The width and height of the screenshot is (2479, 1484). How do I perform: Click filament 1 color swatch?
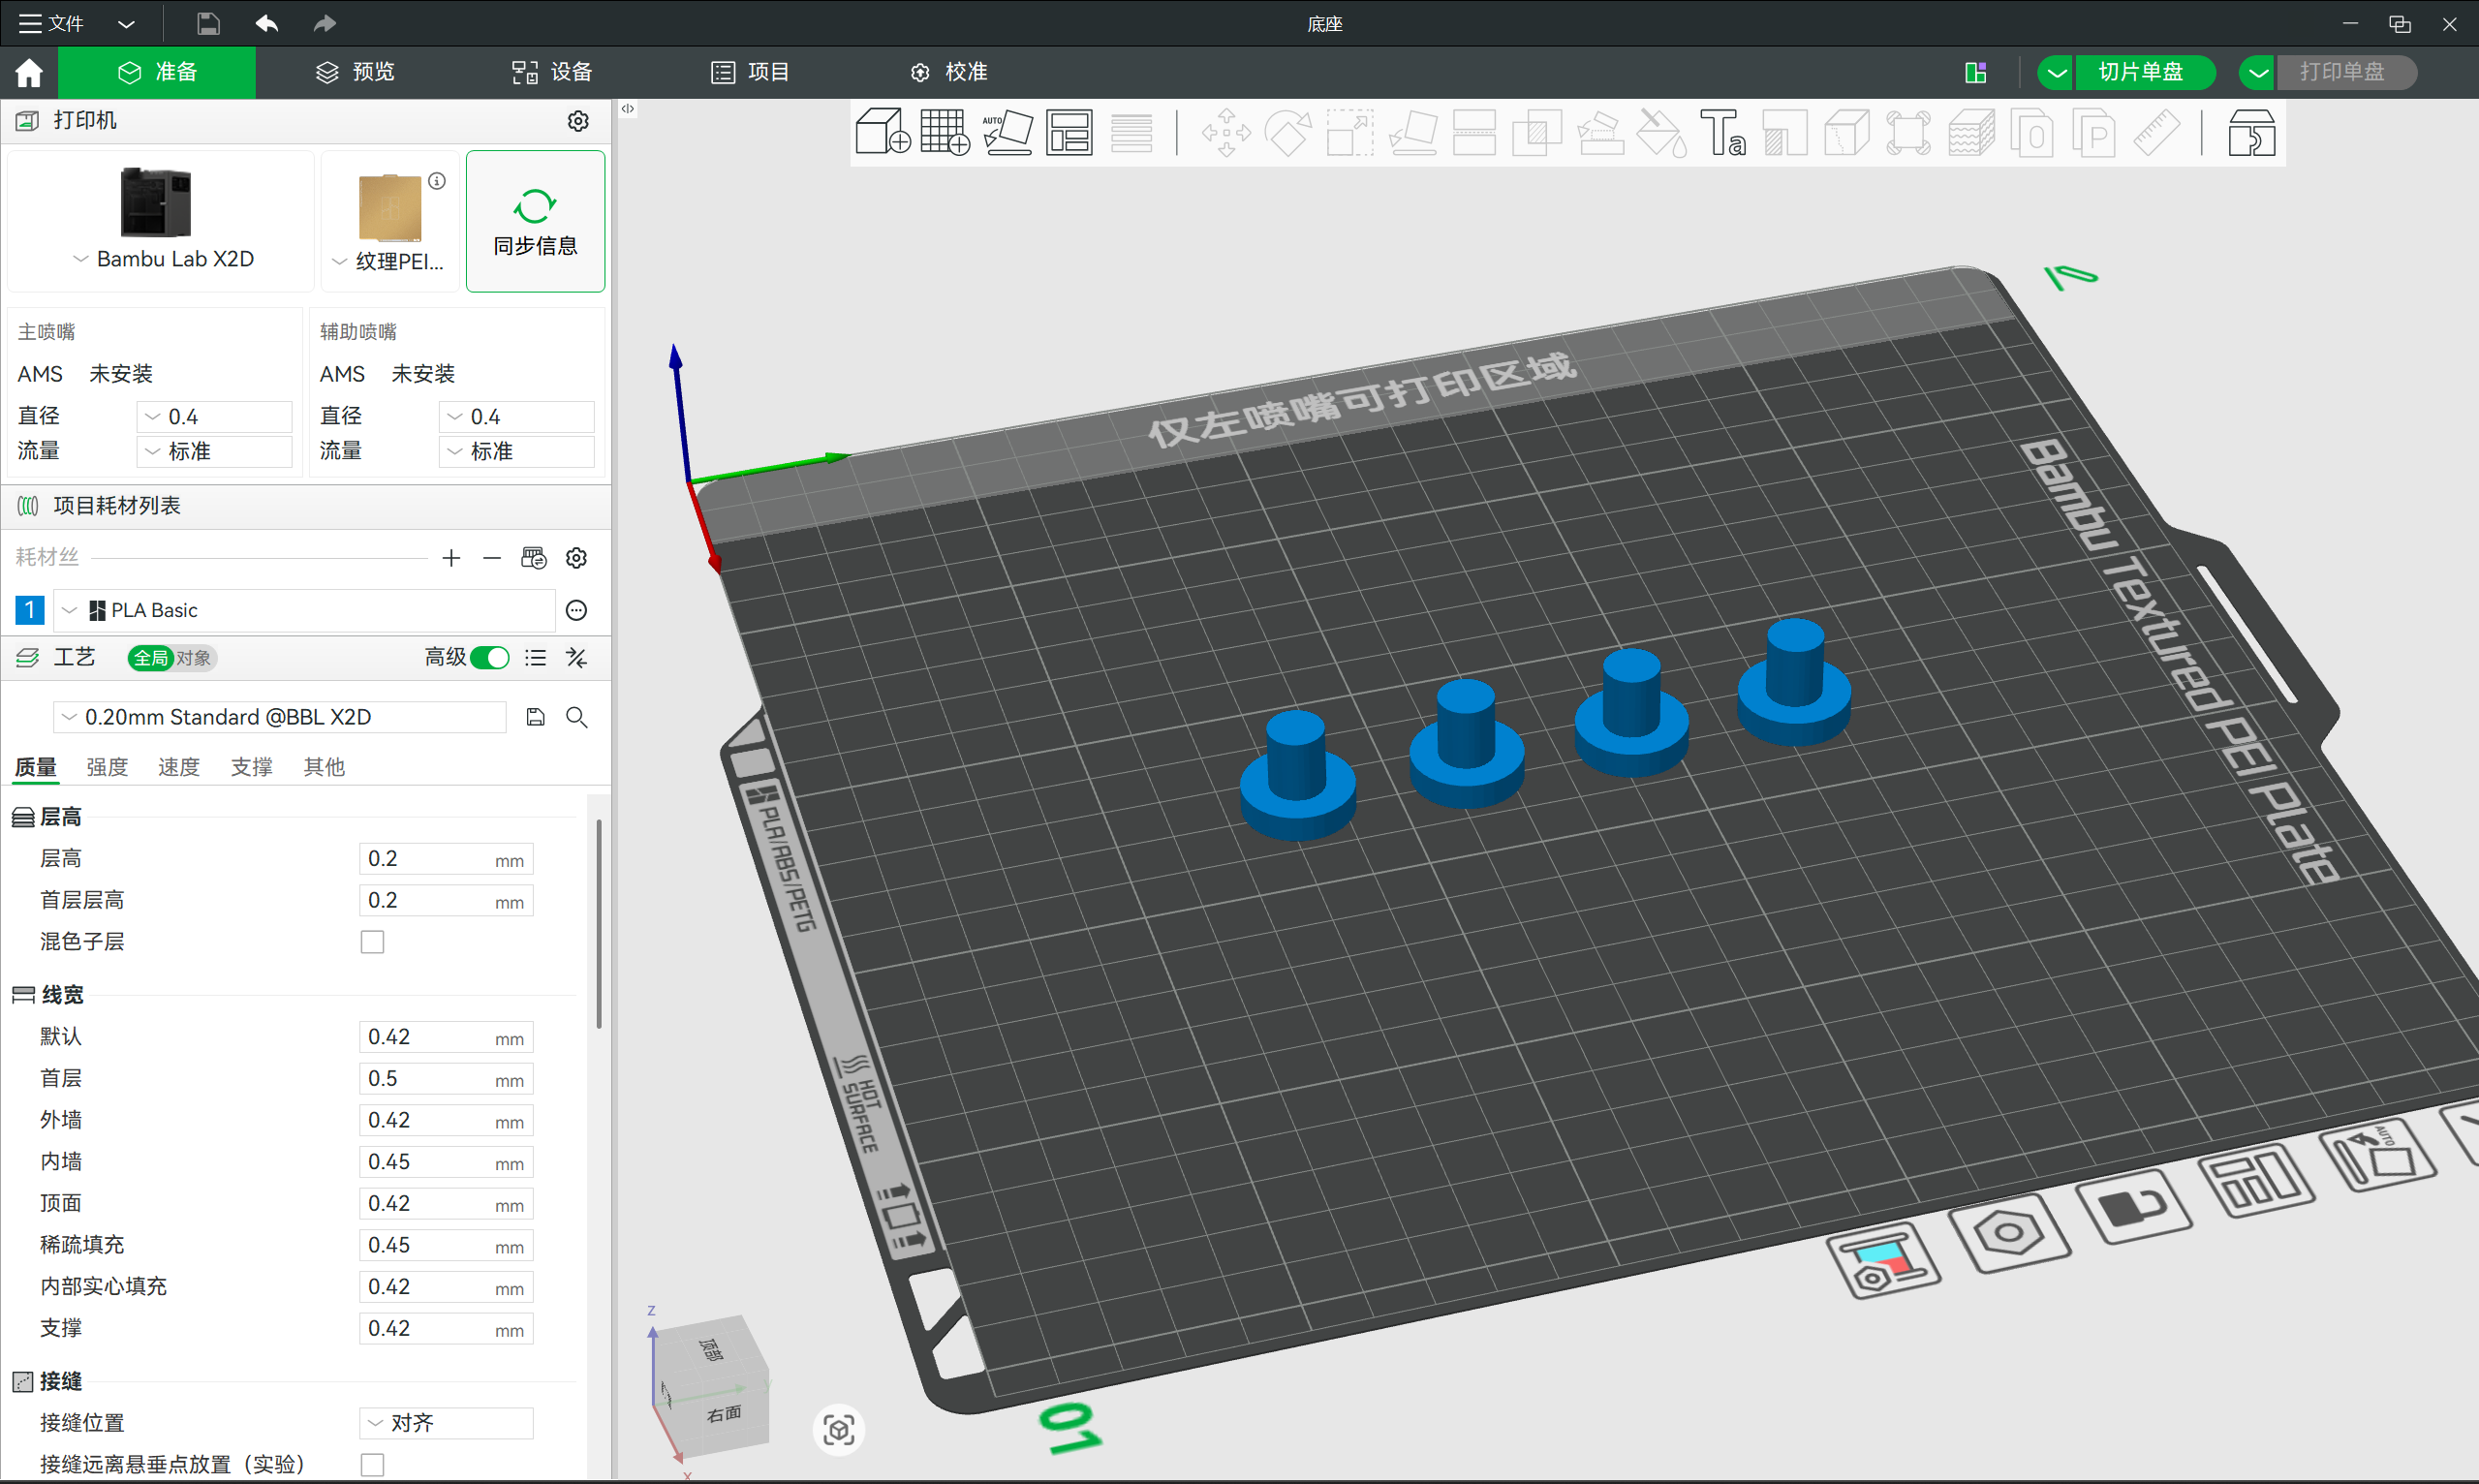[29, 610]
